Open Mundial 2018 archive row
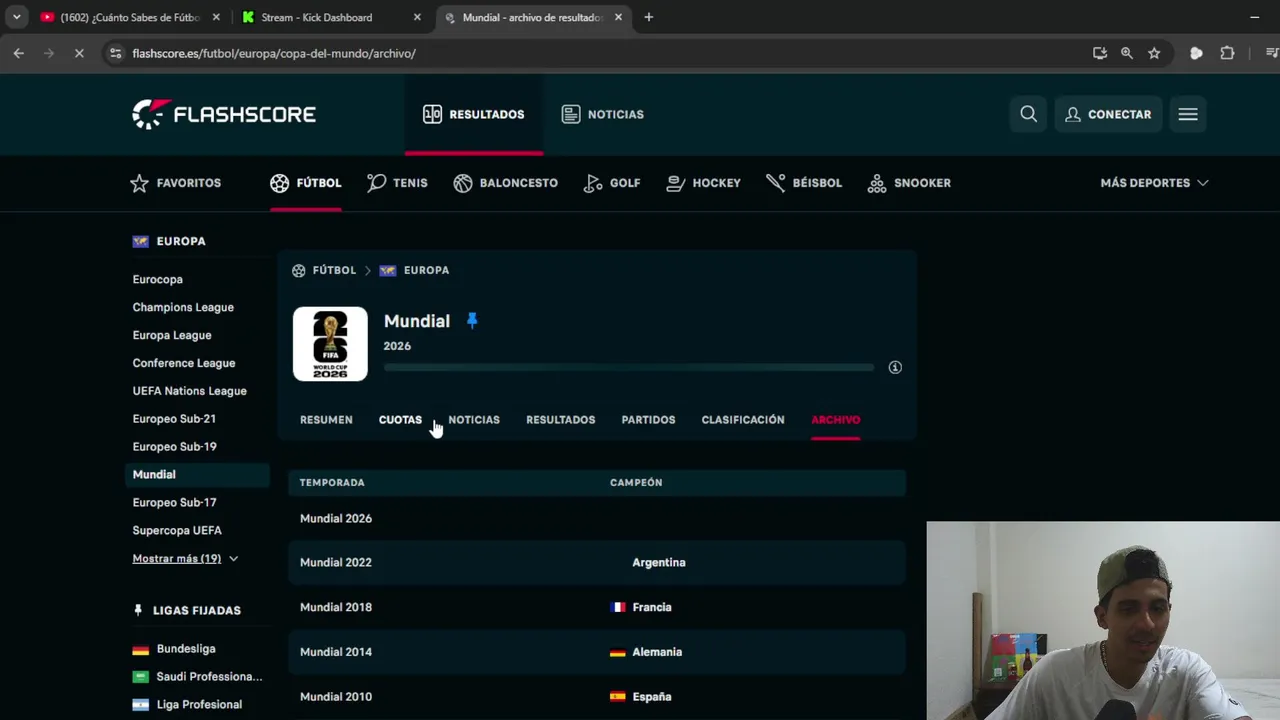This screenshot has width=1280, height=720. [x=597, y=607]
